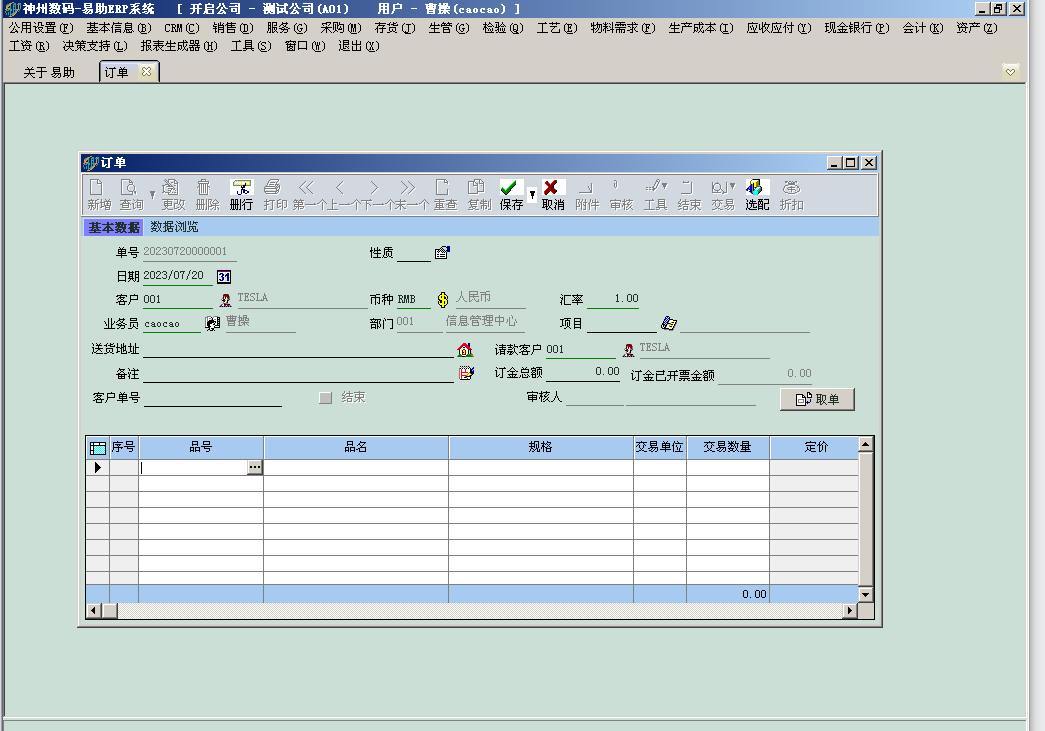This screenshot has width=1045, height=731.
Task: Click the 品名 column header
Action: tap(356, 447)
